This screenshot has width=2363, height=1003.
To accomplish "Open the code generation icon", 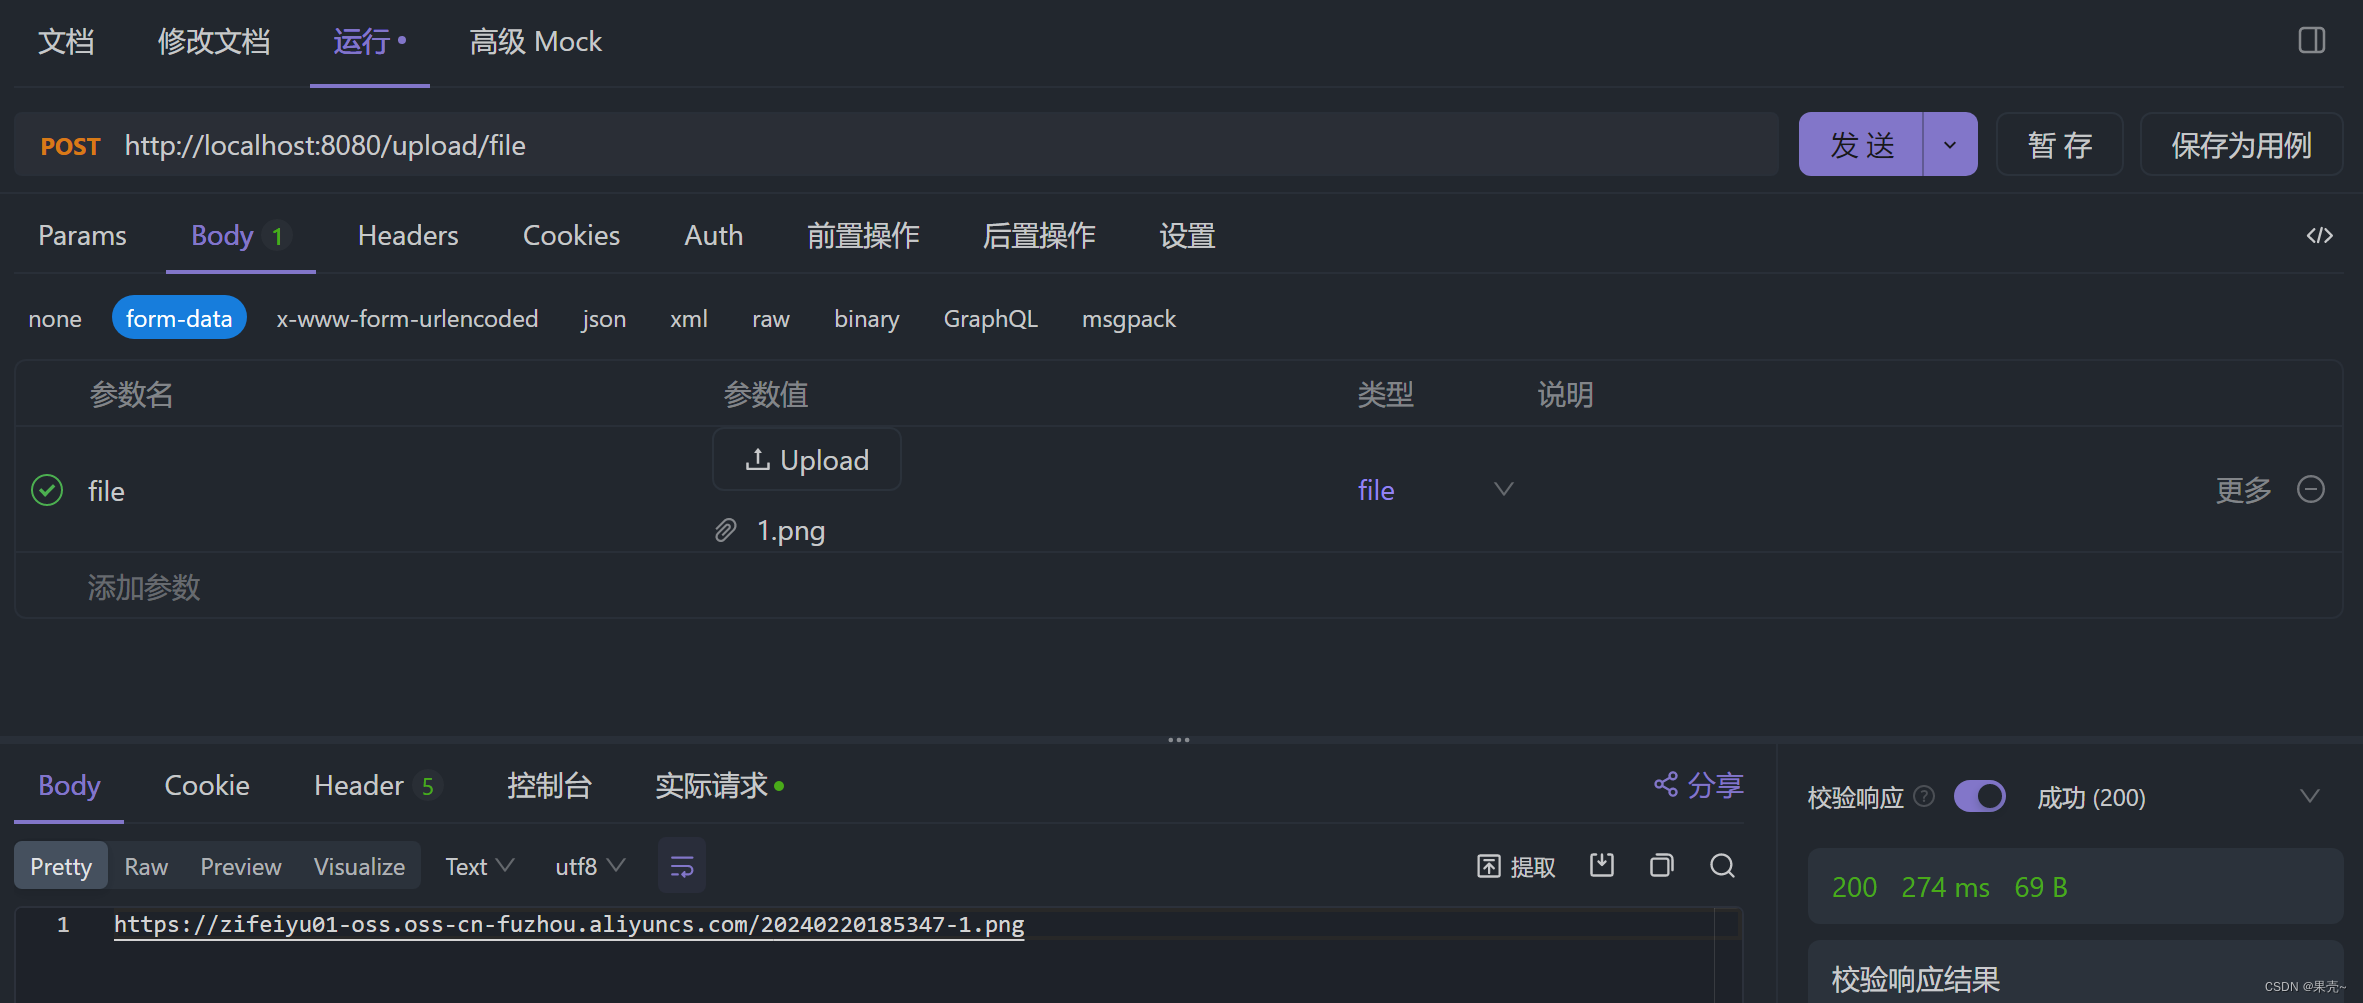I will pos(2320,235).
